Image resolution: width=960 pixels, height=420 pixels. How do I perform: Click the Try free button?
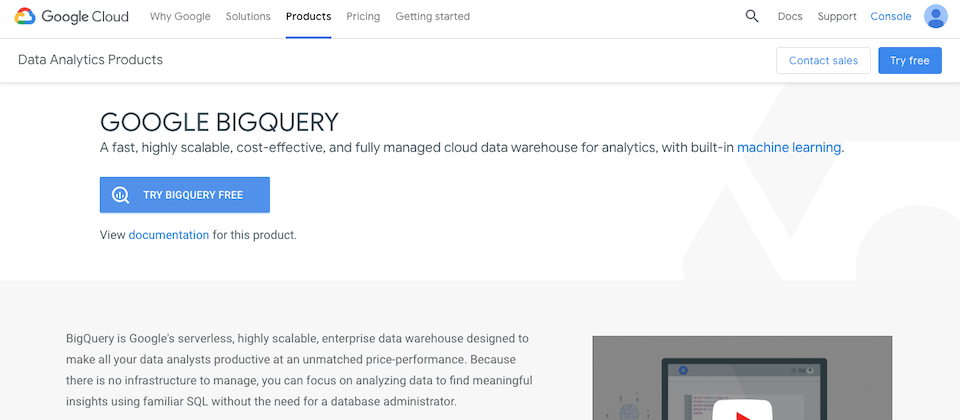click(x=910, y=61)
